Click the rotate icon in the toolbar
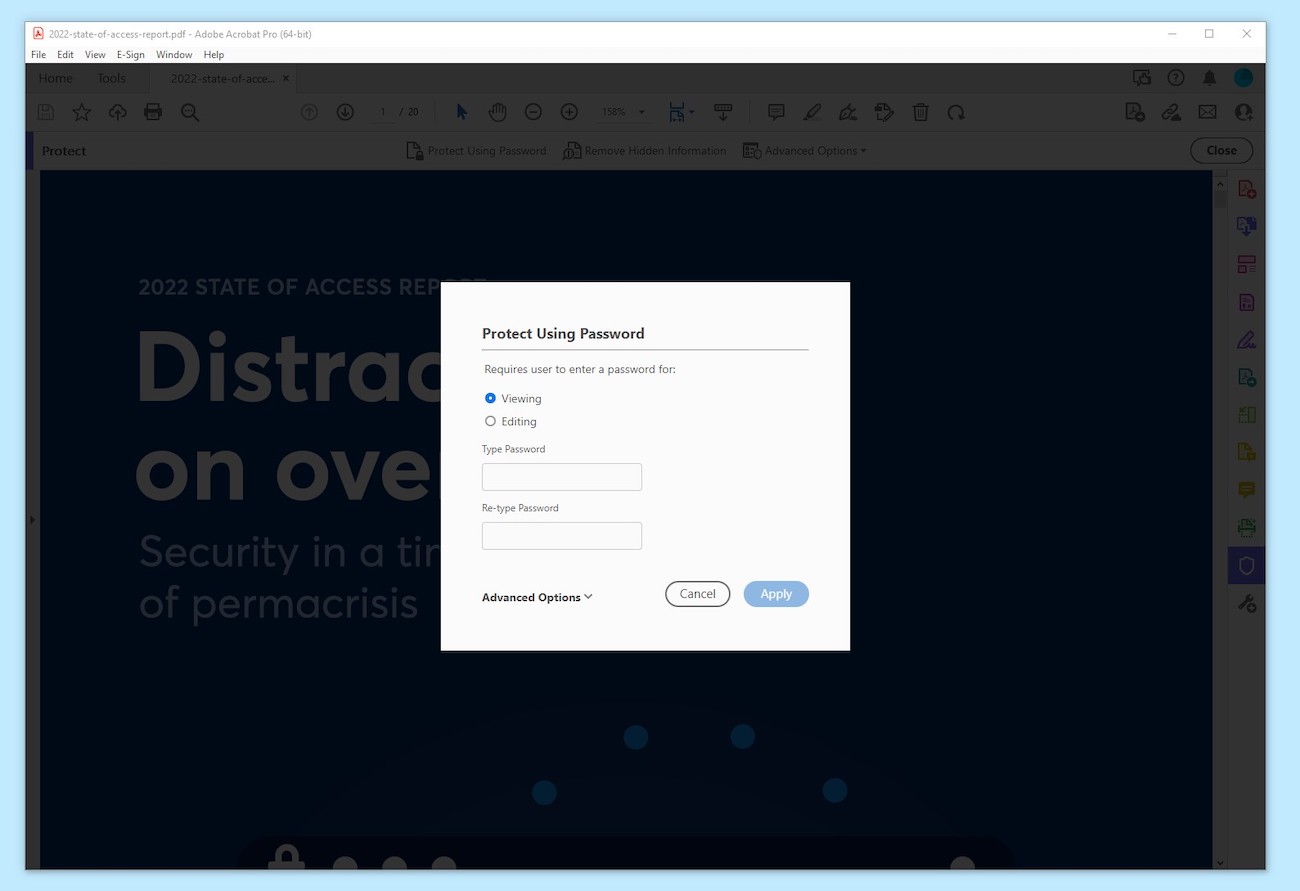Viewport: 1300px width, 891px height. [956, 112]
